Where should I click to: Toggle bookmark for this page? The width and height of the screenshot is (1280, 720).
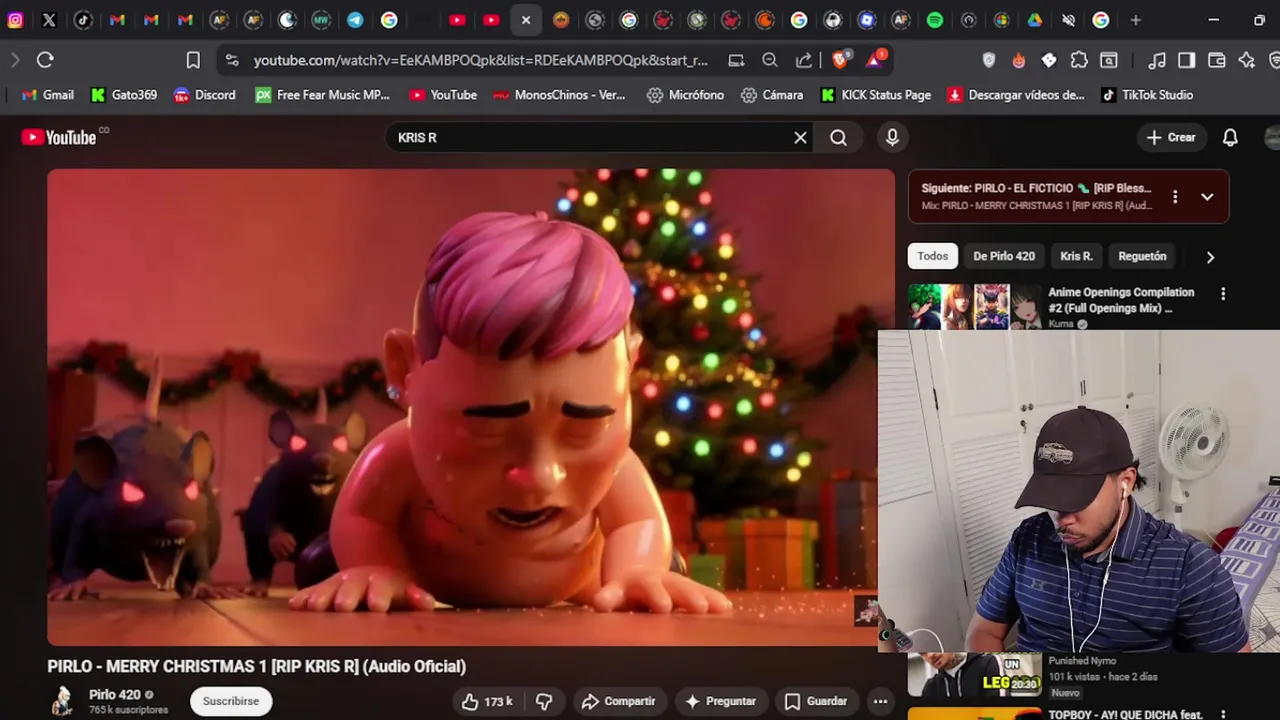tap(193, 60)
